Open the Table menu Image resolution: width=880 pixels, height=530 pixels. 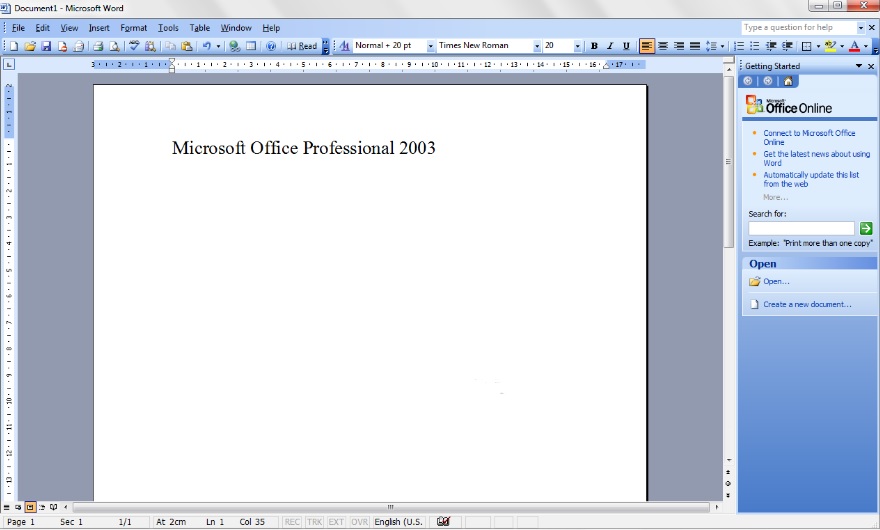[x=200, y=28]
